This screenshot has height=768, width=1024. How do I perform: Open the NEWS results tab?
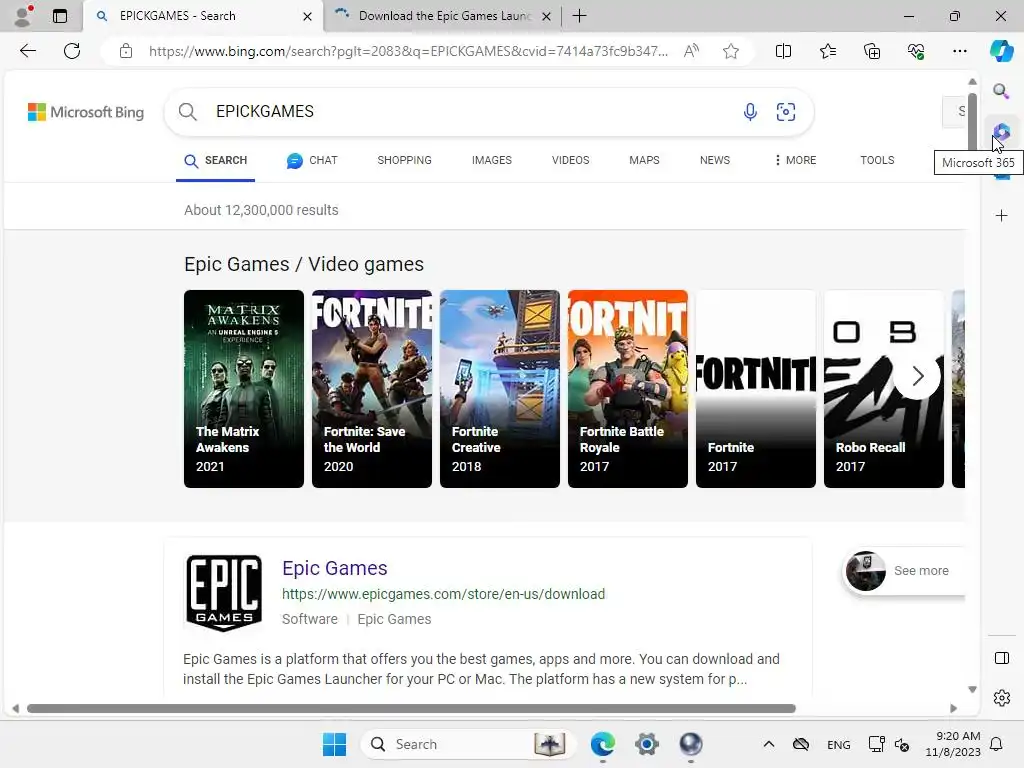[x=714, y=160]
